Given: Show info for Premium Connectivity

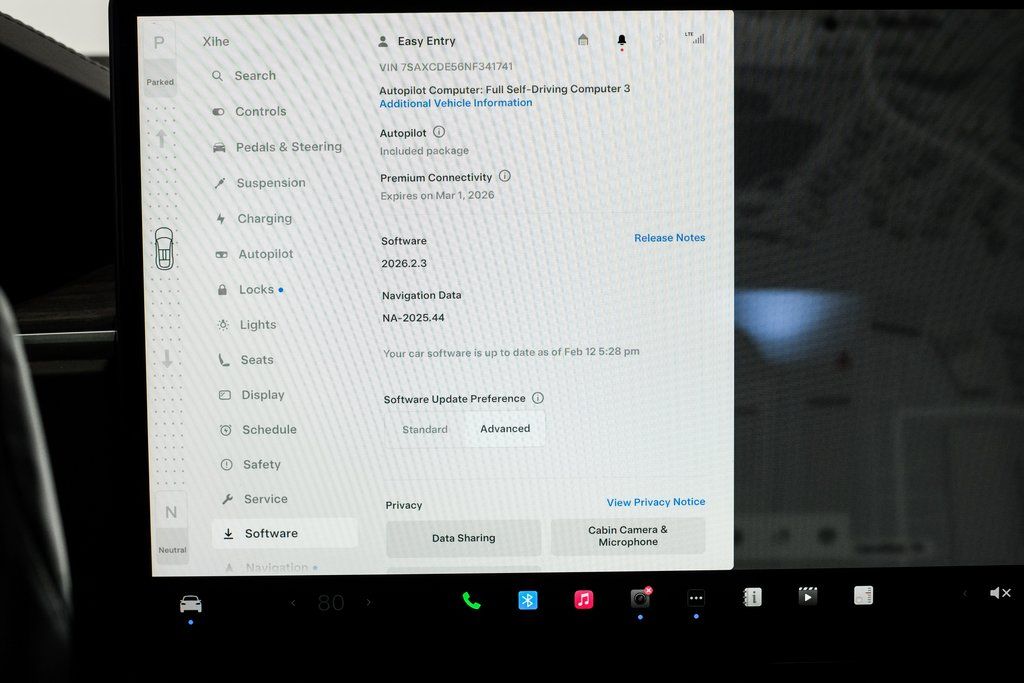Looking at the screenshot, I should pos(505,176).
